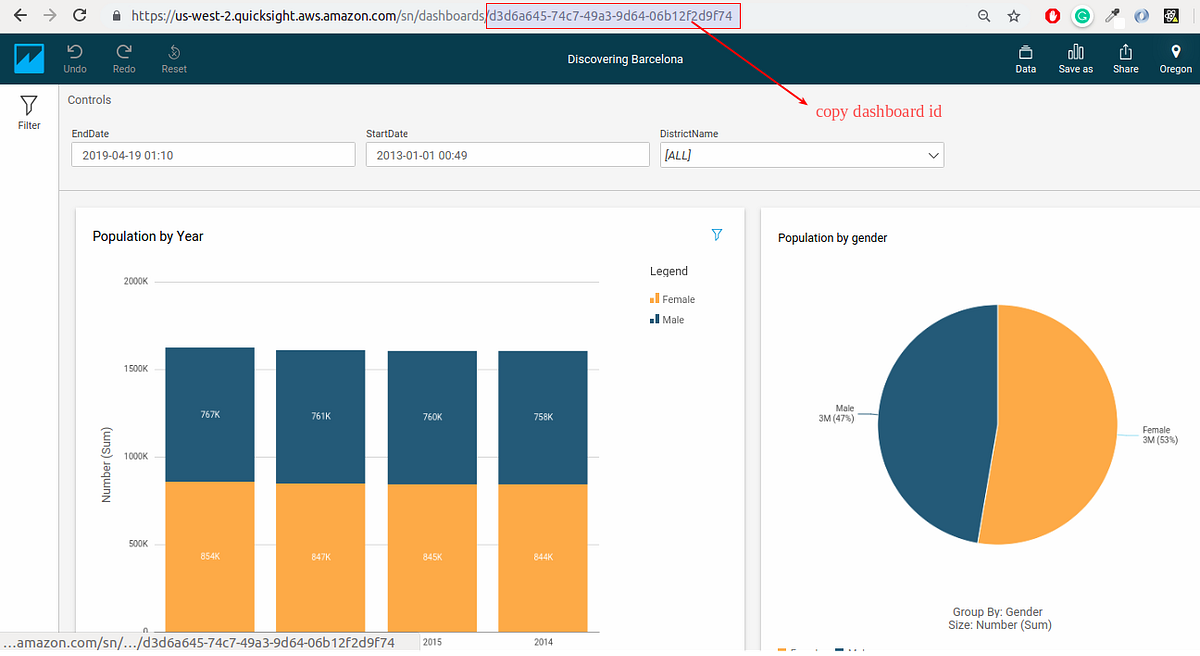This screenshot has width=1200, height=656.
Task: Click the dashboard ID in the address bar
Action: 612,16
